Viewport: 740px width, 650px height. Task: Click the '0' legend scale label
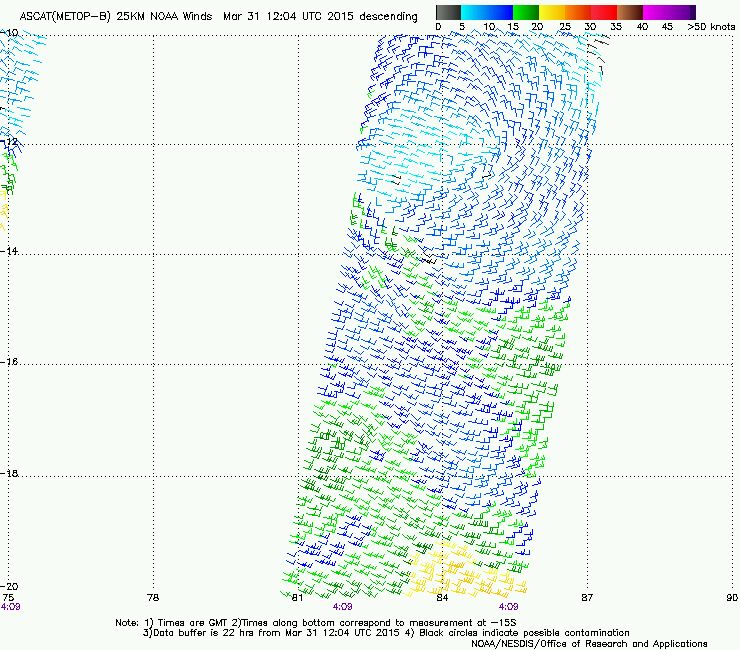tap(438, 27)
